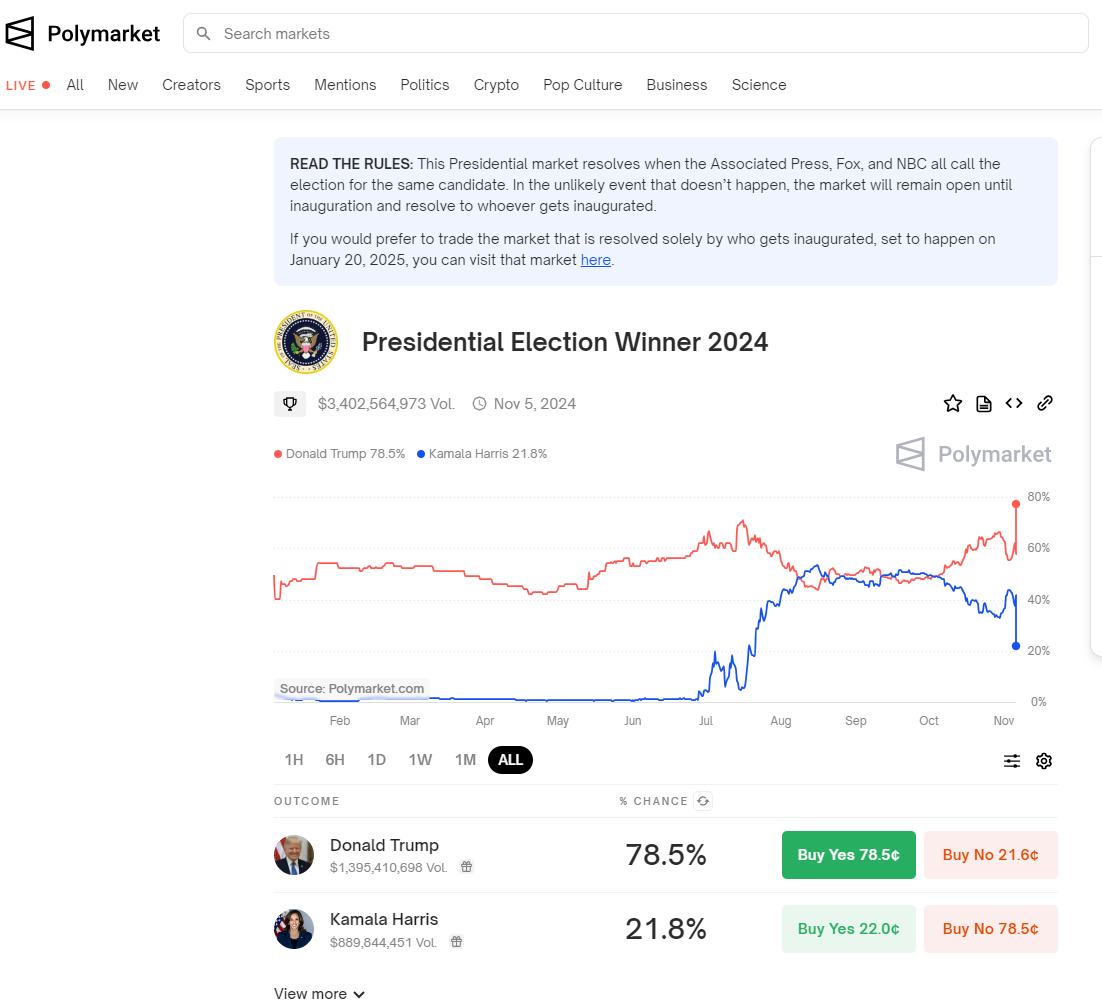Select the ALL timeframe option
The height and width of the screenshot is (1001, 1102).
click(x=510, y=760)
